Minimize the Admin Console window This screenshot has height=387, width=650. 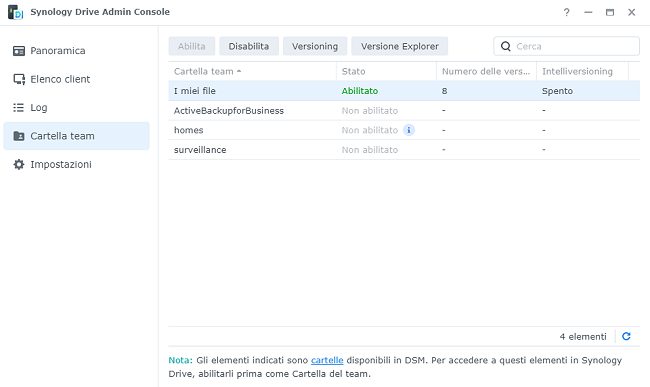pyautogui.click(x=588, y=12)
